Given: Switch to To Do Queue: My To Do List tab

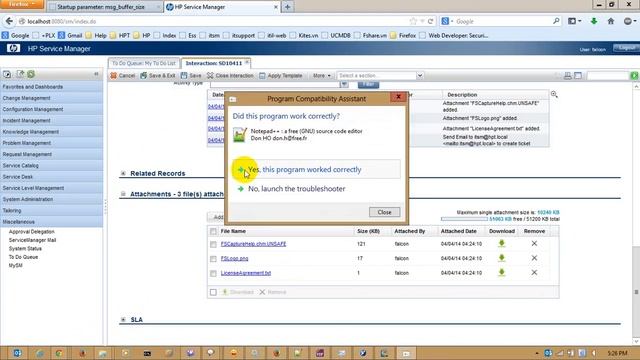Looking at the screenshot, I should pos(144,63).
